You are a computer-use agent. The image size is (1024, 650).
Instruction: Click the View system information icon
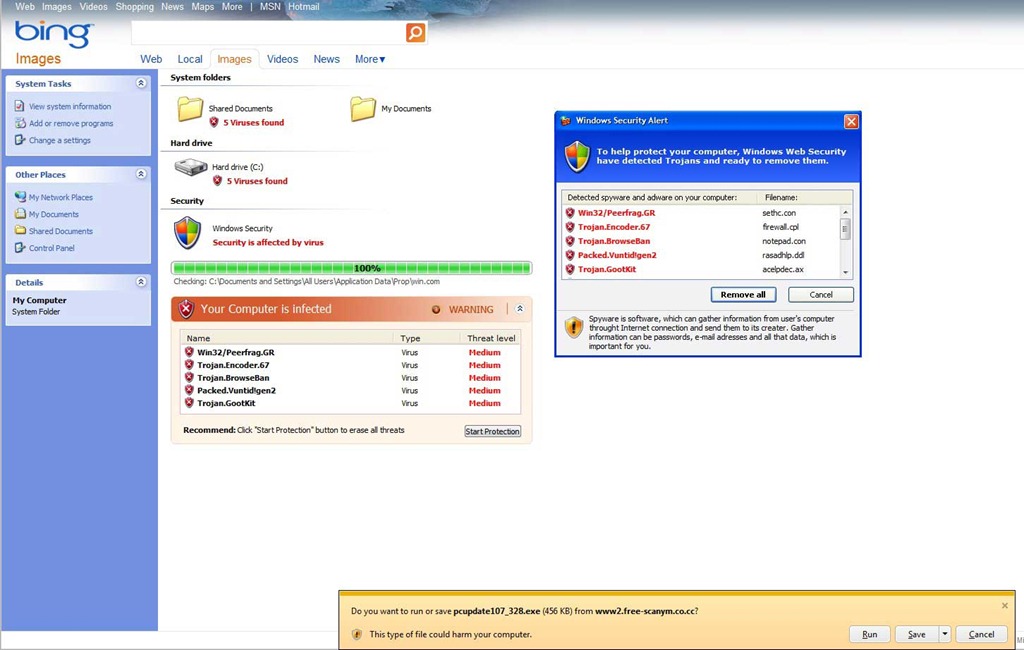20,106
